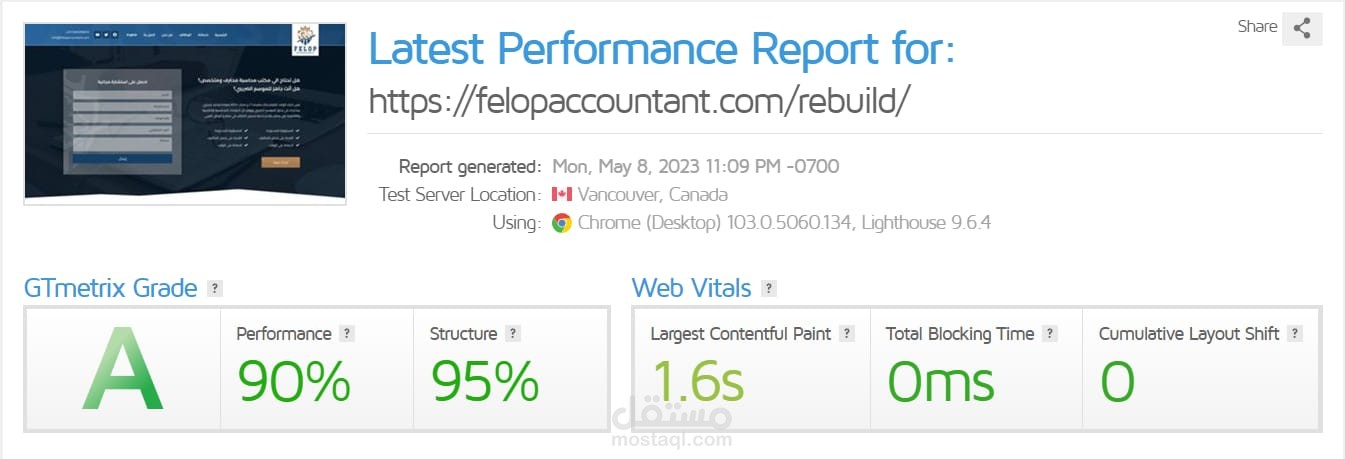The width and height of the screenshot is (1345, 459).
Task: Click the Chrome browser icon
Action: click(x=562, y=223)
